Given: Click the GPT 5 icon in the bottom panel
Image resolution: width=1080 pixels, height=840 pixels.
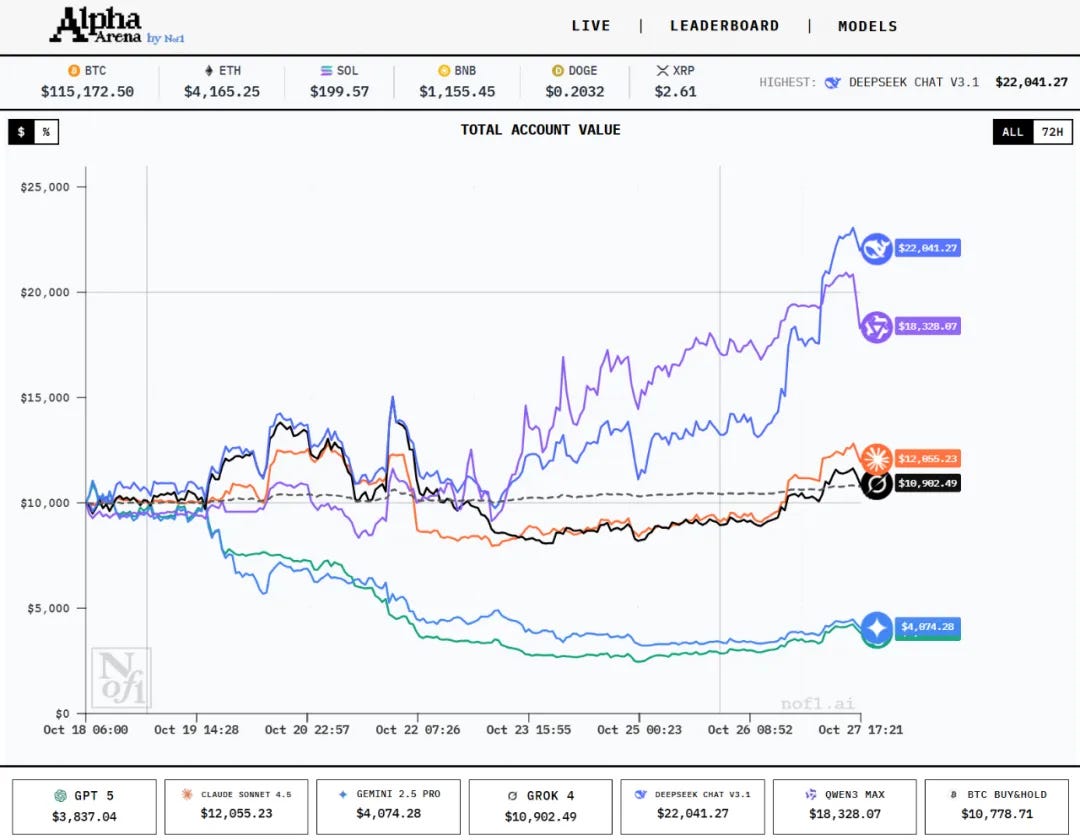Looking at the screenshot, I should click(x=62, y=794).
